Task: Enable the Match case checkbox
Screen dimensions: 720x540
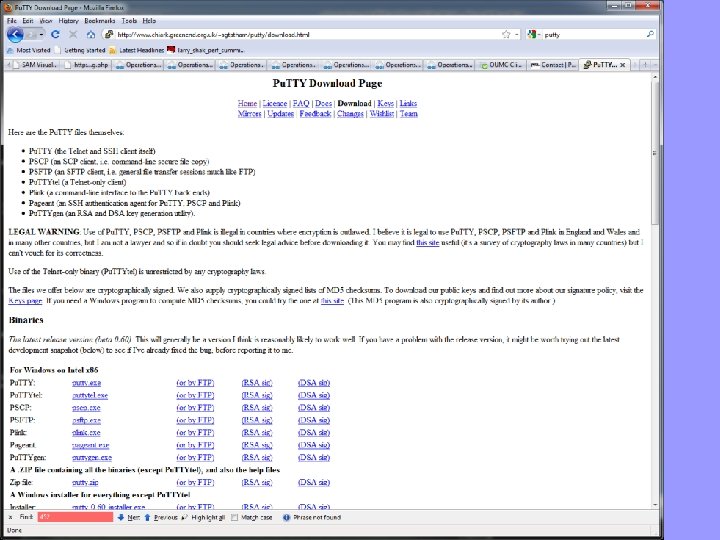Action: tap(235, 518)
